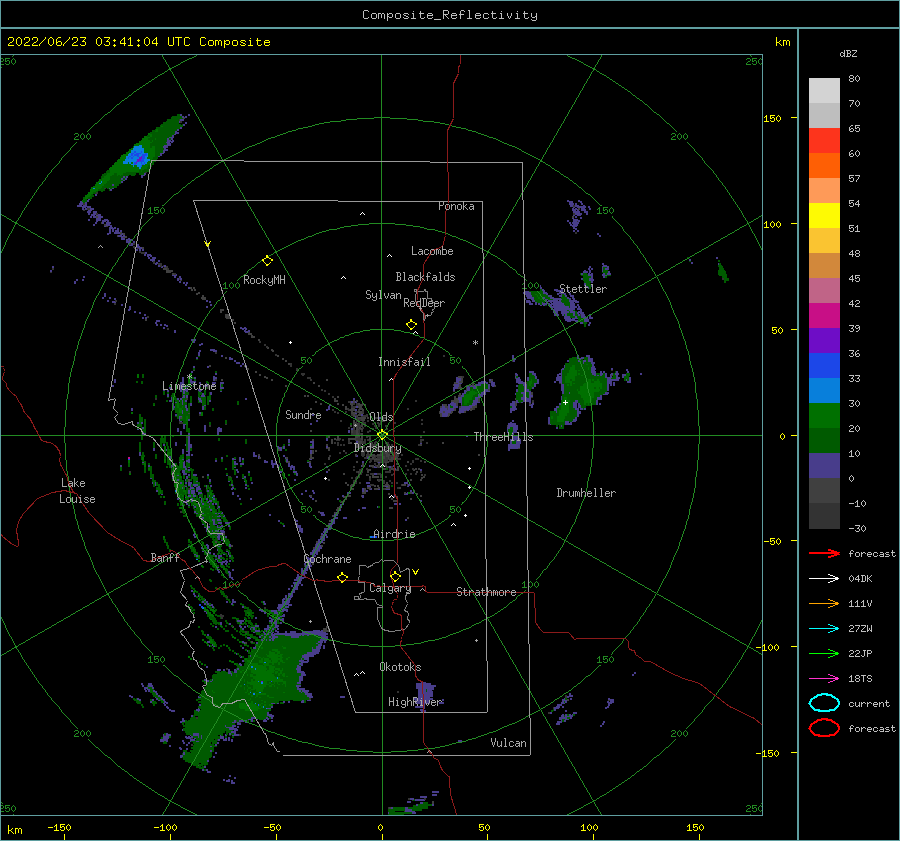Click the magenta 18TS arrow in the legend

tap(824, 679)
